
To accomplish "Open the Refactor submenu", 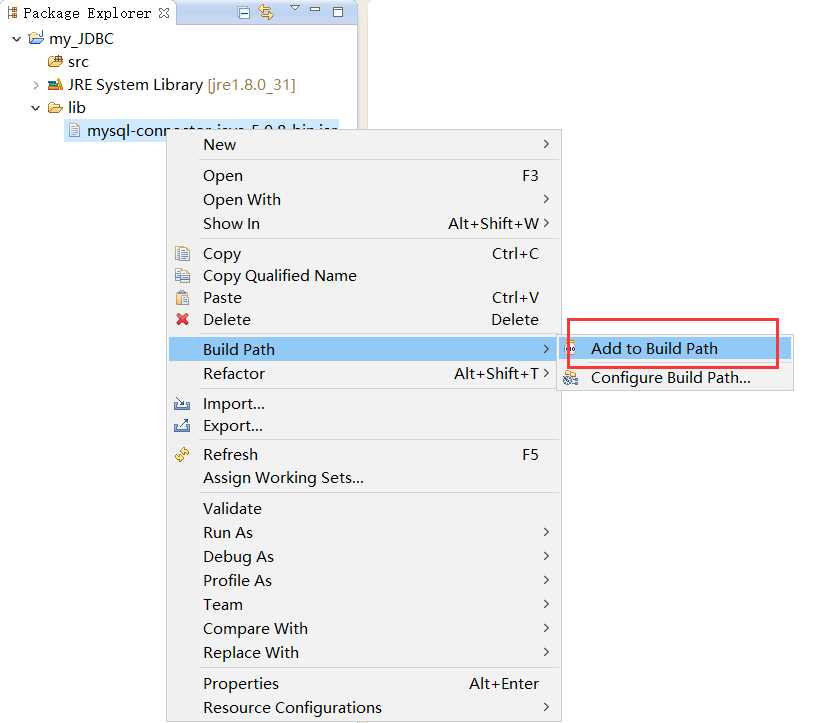I will click(364, 374).
